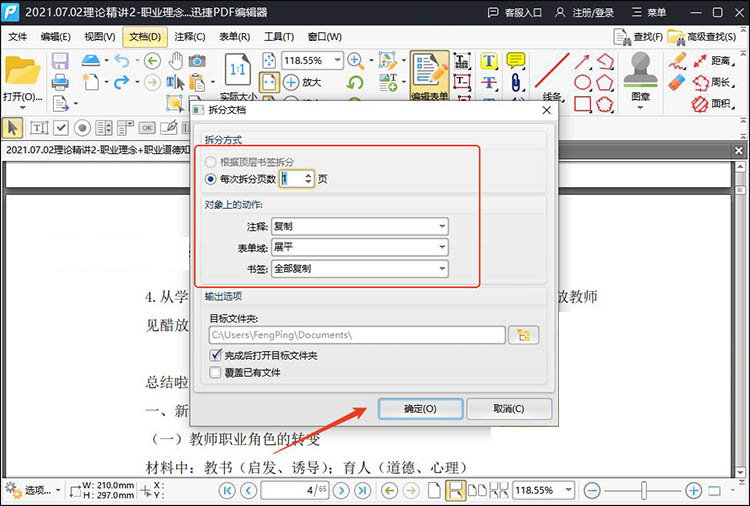The height and width of the screenshot is (506, 750).
Task: Click the 取消(C) cancel button
Action: [509, 408]
